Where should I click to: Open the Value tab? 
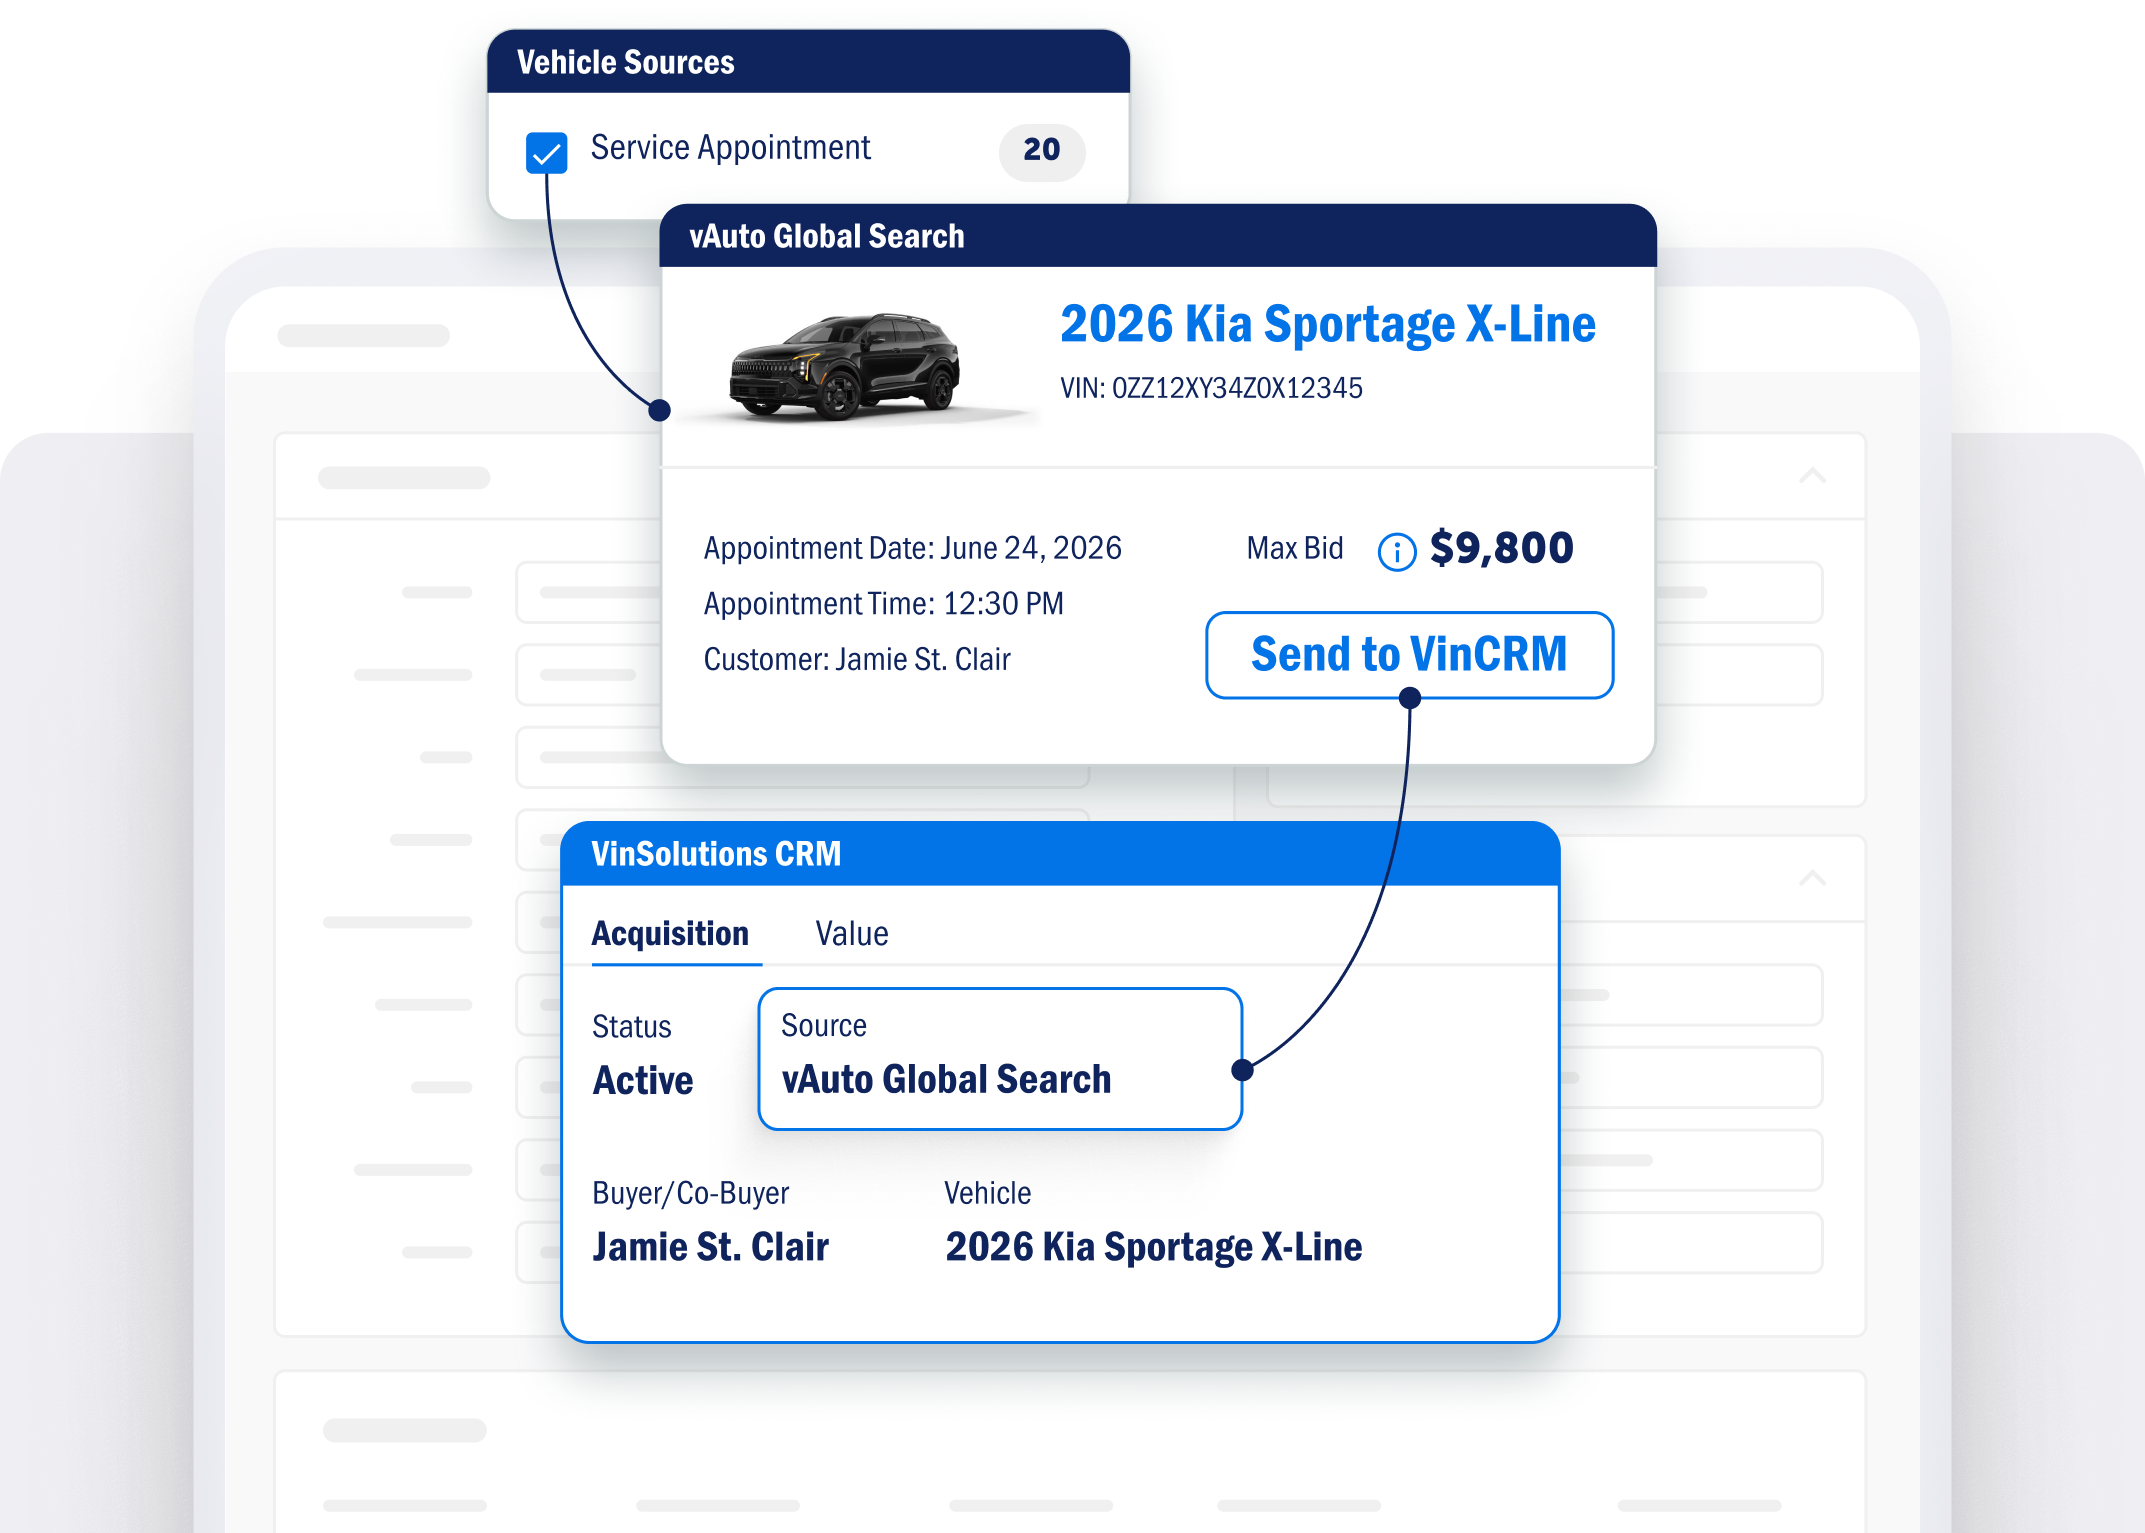(852, 933)
